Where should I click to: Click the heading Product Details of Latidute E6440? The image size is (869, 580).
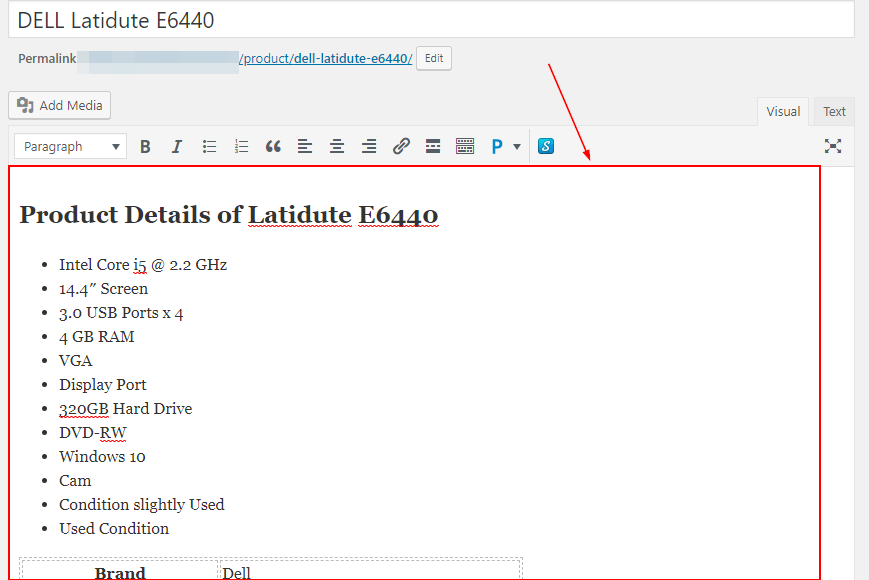229,215
